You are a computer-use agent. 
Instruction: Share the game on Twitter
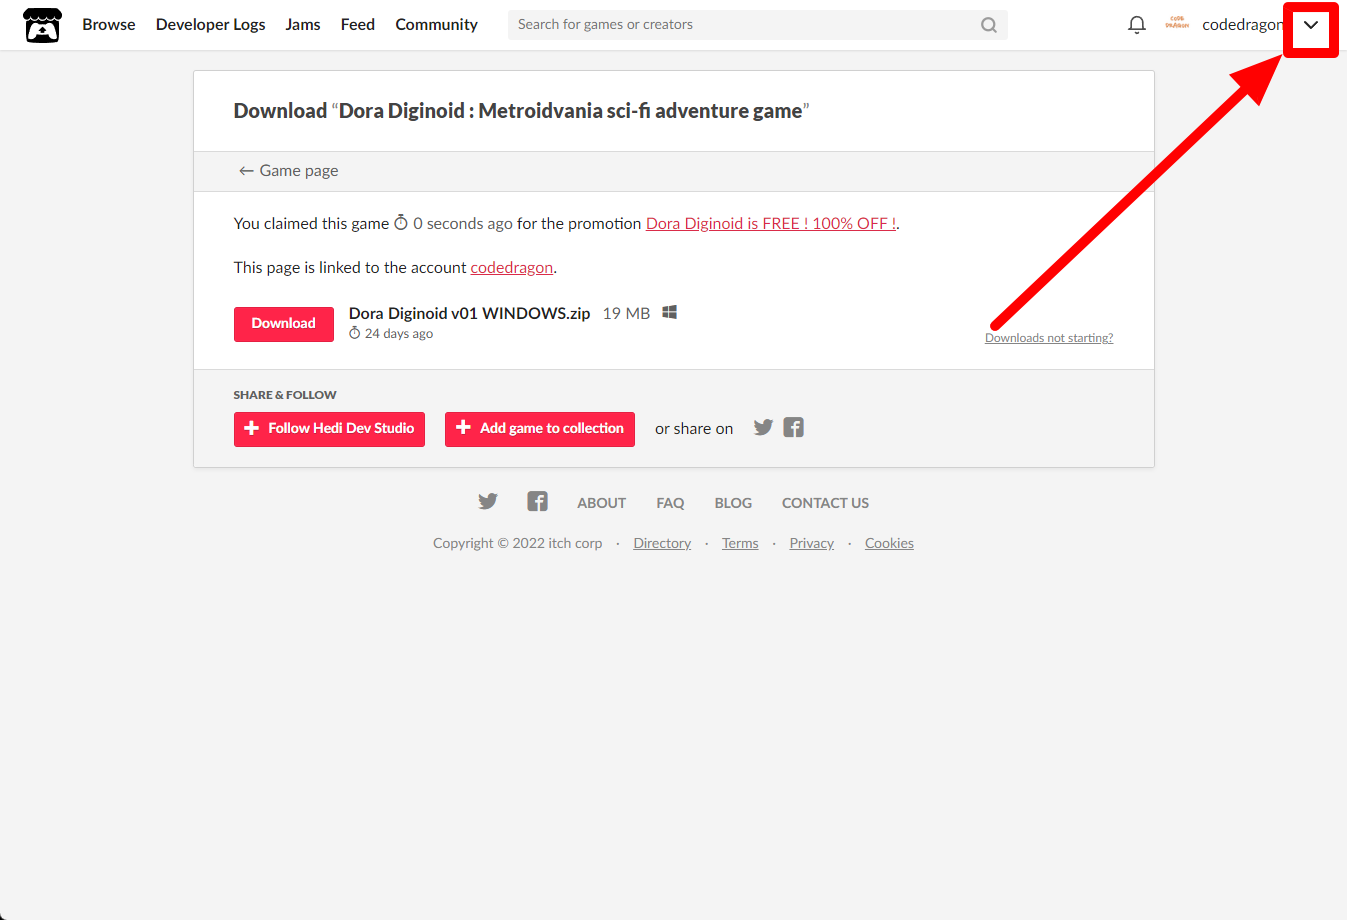pos(763,428)
